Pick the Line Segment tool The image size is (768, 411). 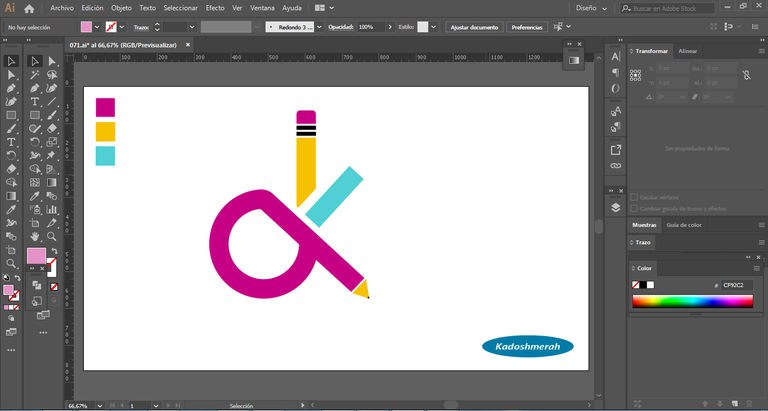pos(52,102)
